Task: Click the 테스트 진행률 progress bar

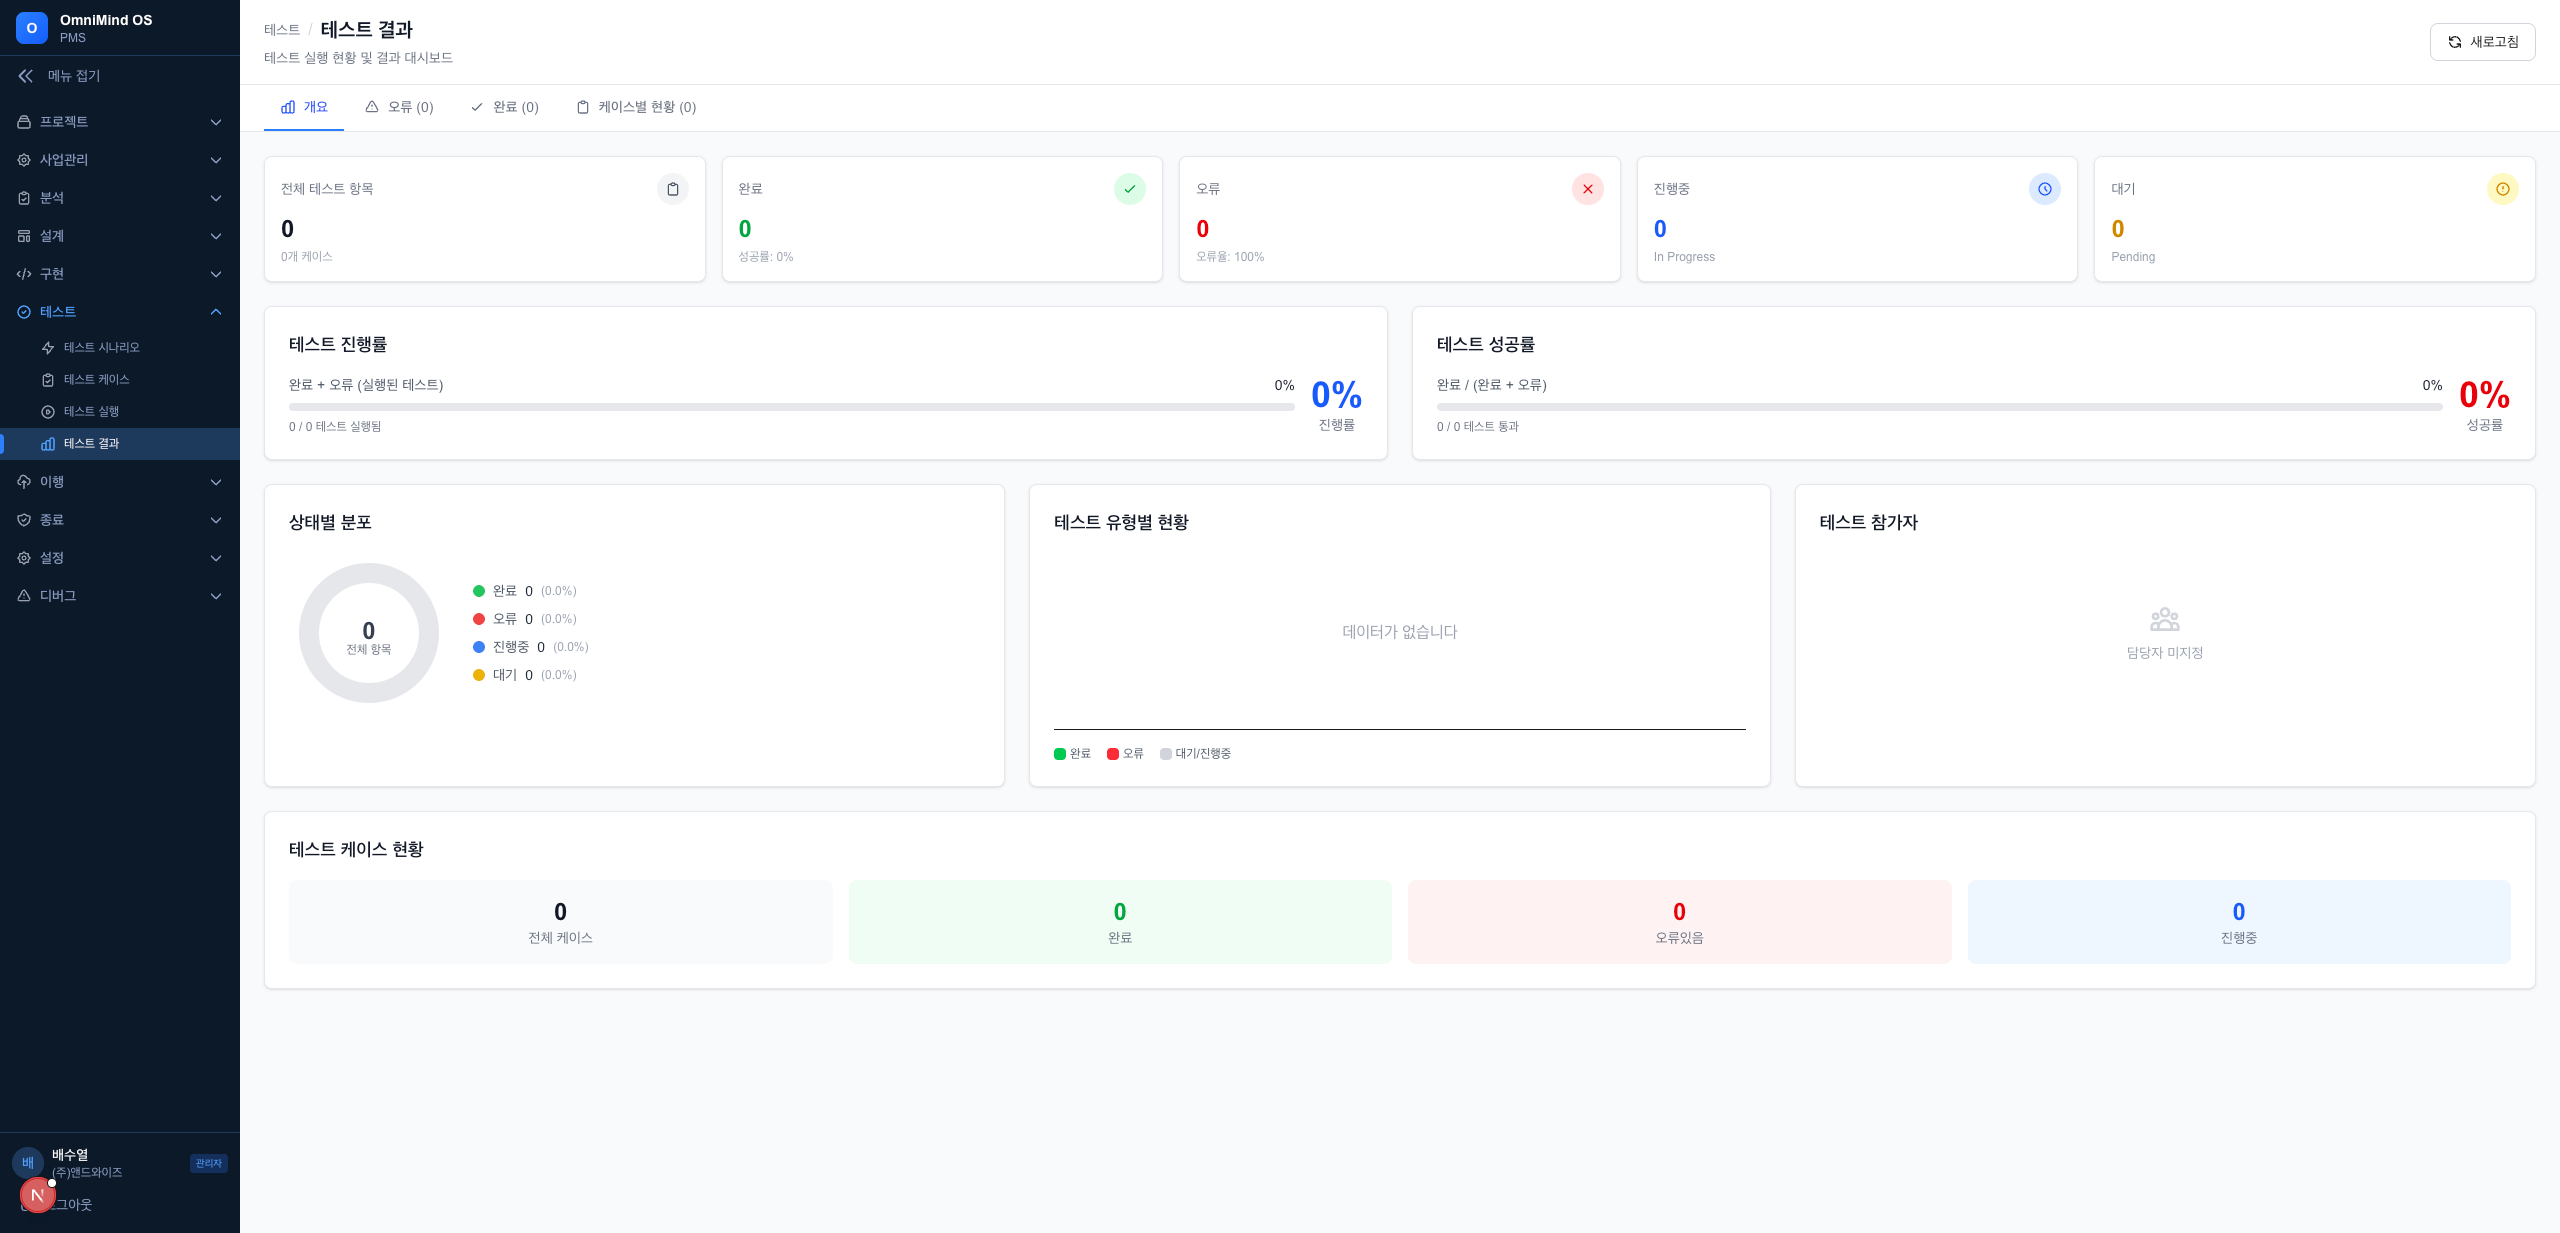Action: (x=790, y=407)
